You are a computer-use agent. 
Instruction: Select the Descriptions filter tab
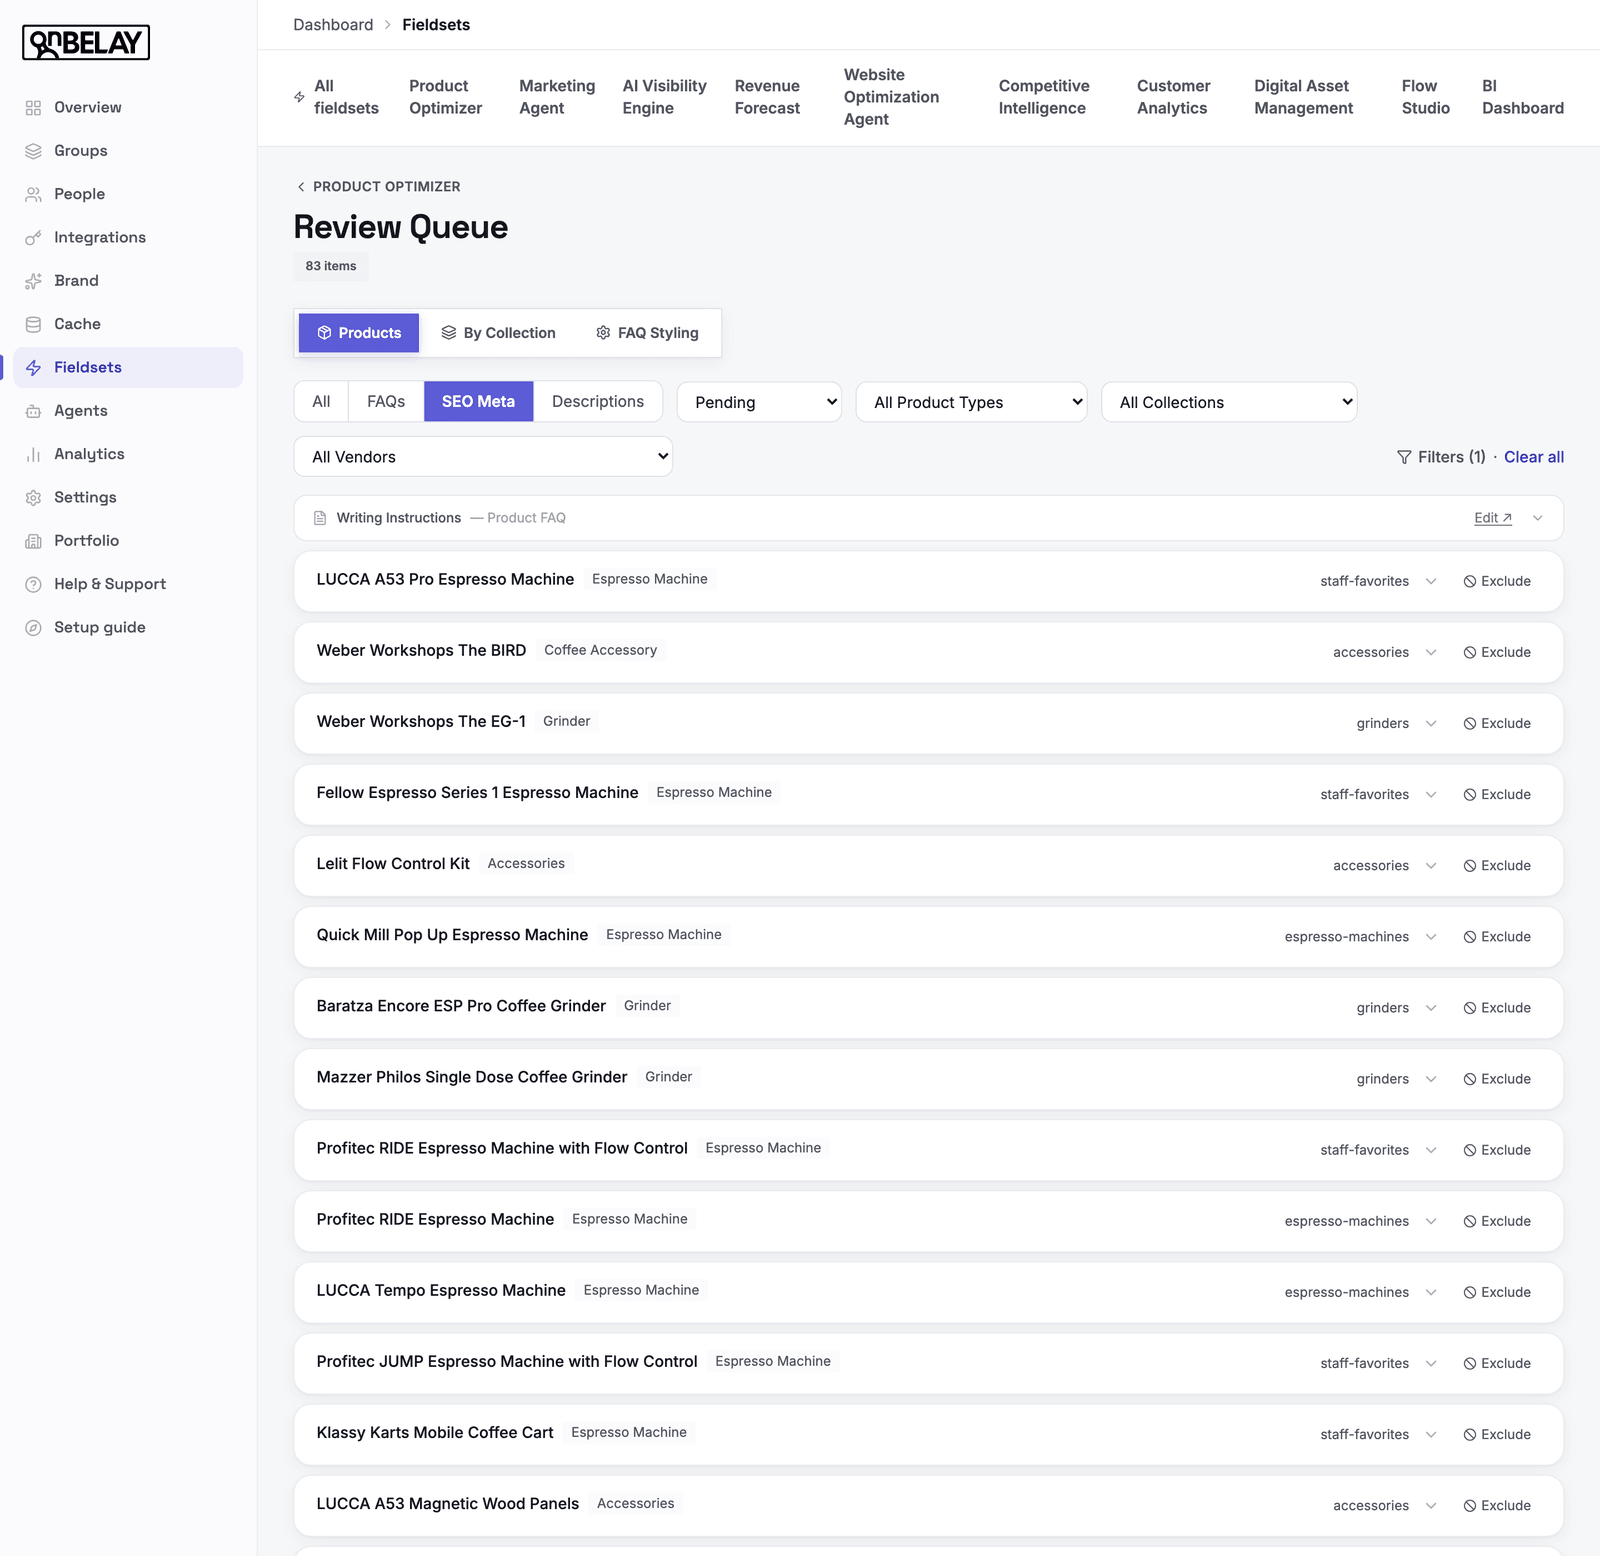click(598, 401)
